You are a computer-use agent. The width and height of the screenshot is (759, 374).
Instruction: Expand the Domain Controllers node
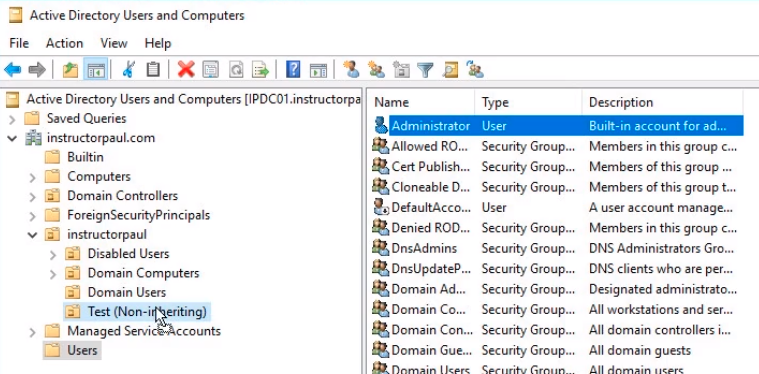32,196
